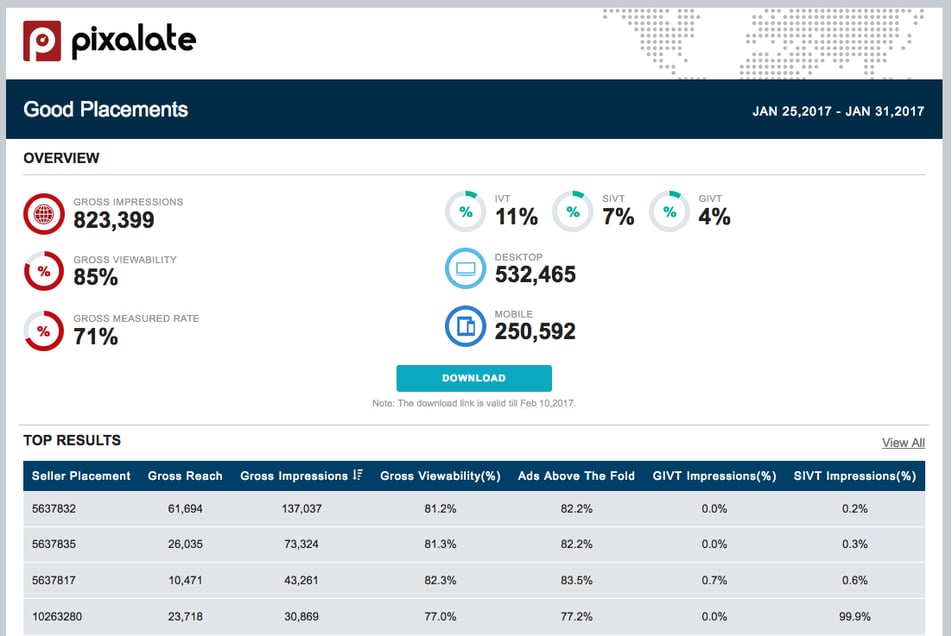The width and height of the screenshot is (952, 636).
Task: Click the Gross Viewability percent icon
Action: (43, 271)
